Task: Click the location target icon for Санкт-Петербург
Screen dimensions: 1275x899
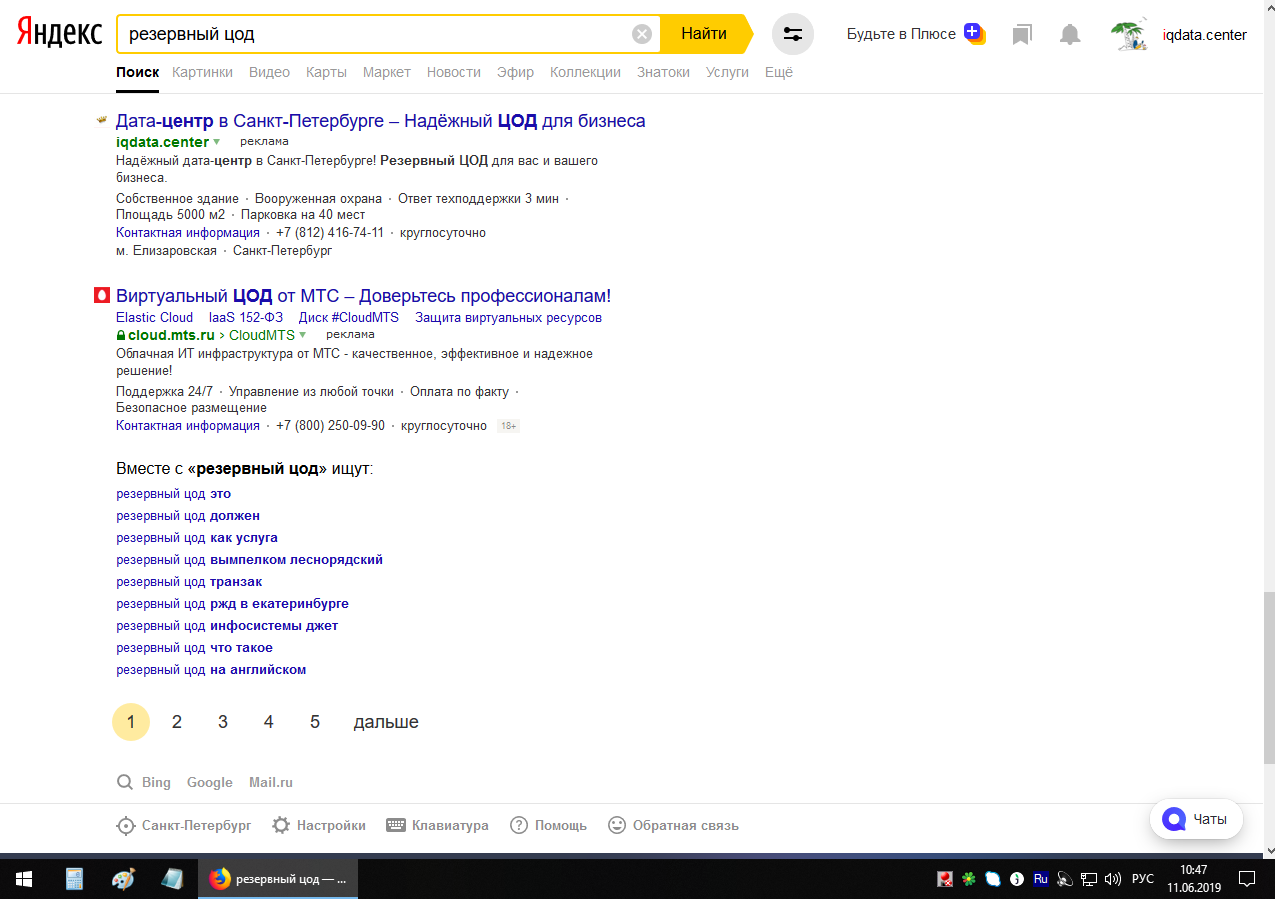Action: point(126,826)
